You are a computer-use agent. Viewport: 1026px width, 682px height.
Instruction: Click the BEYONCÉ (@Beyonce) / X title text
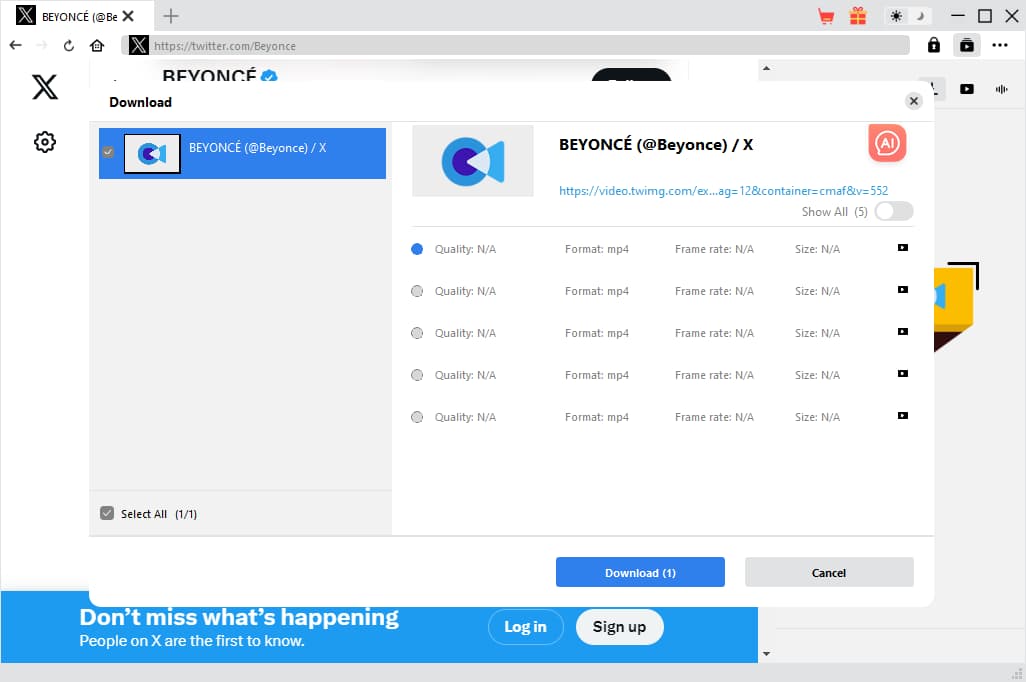point(656,145)
